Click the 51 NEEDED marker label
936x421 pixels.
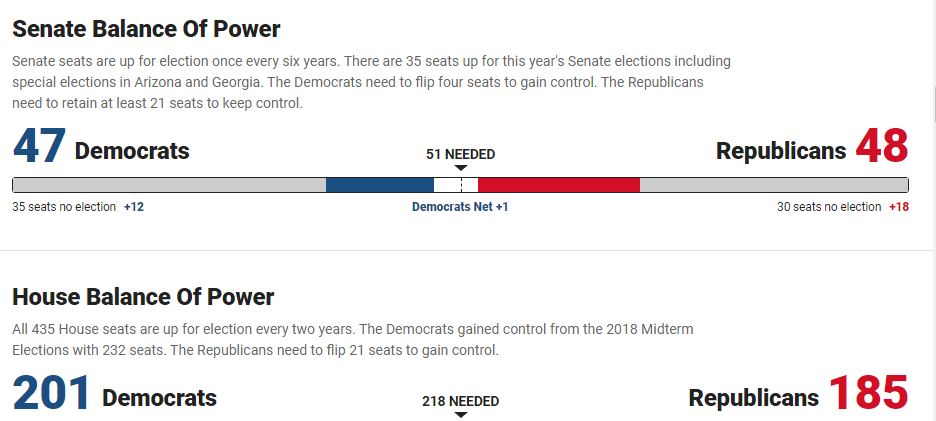(x=460, y=154)
